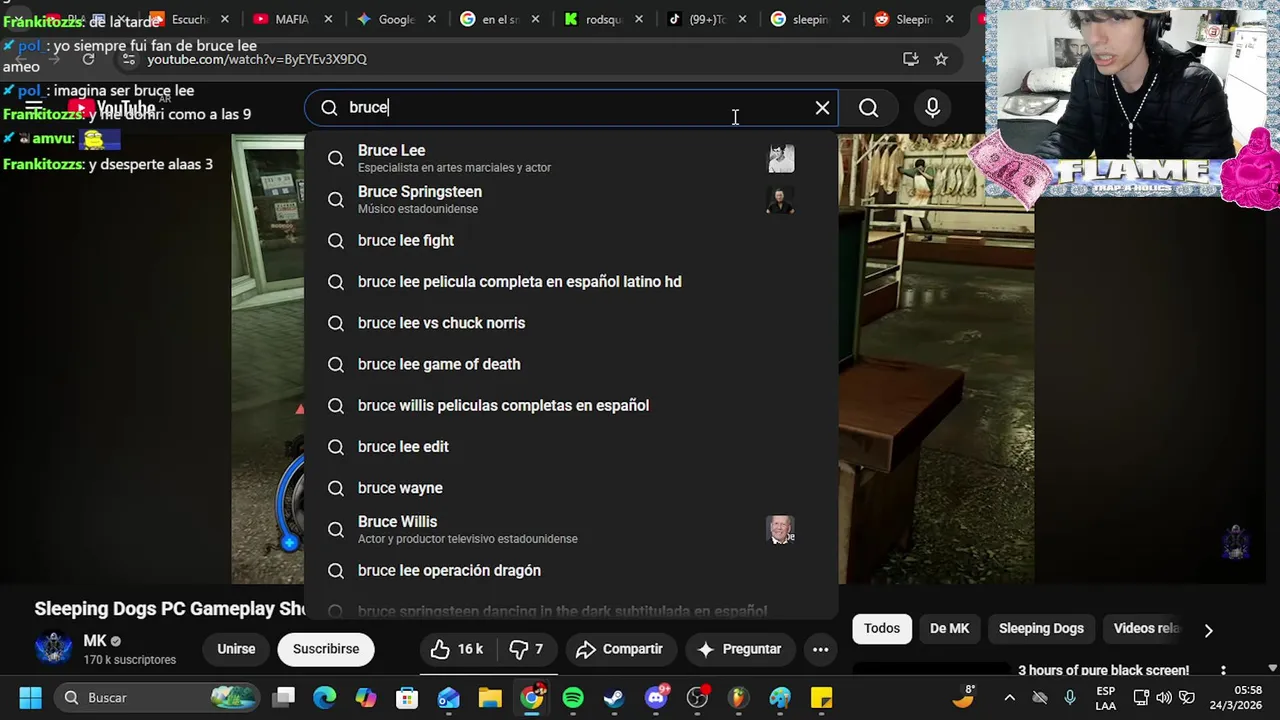Viewport: 1280px width, 720px height.
Task: Click the Bruce Springsteen thumbnail in suggestions
Action: tap(781, 199)
